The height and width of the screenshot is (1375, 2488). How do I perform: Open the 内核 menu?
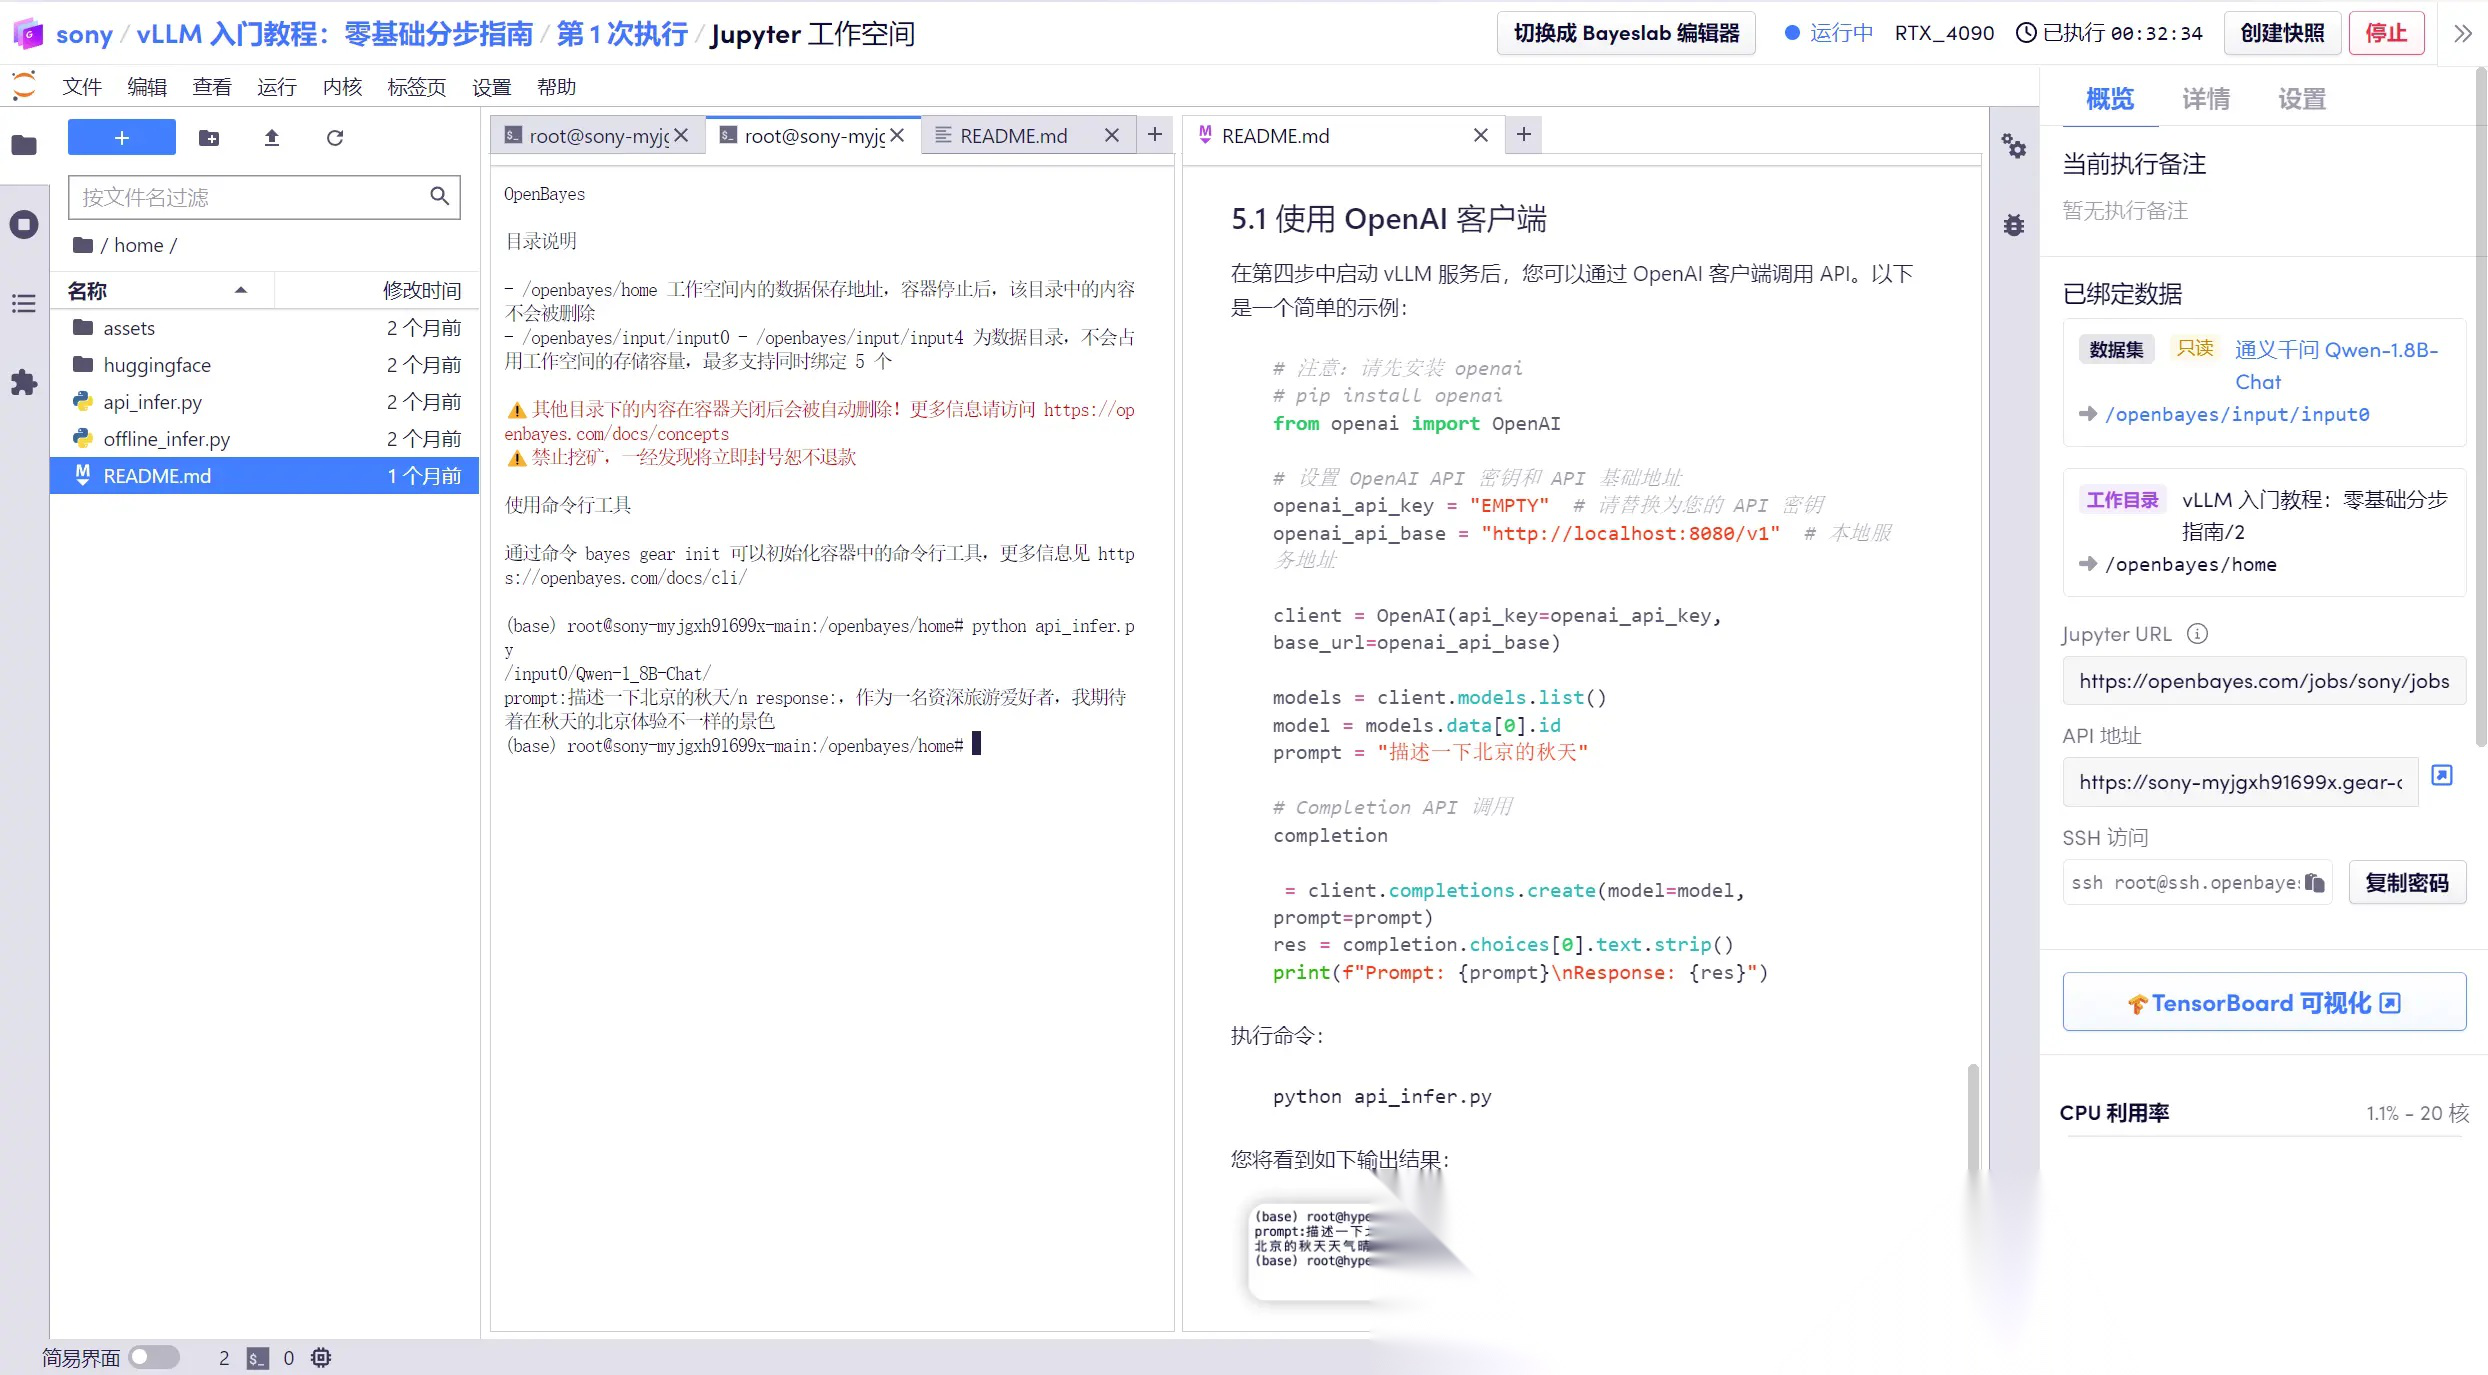point(342,87)
